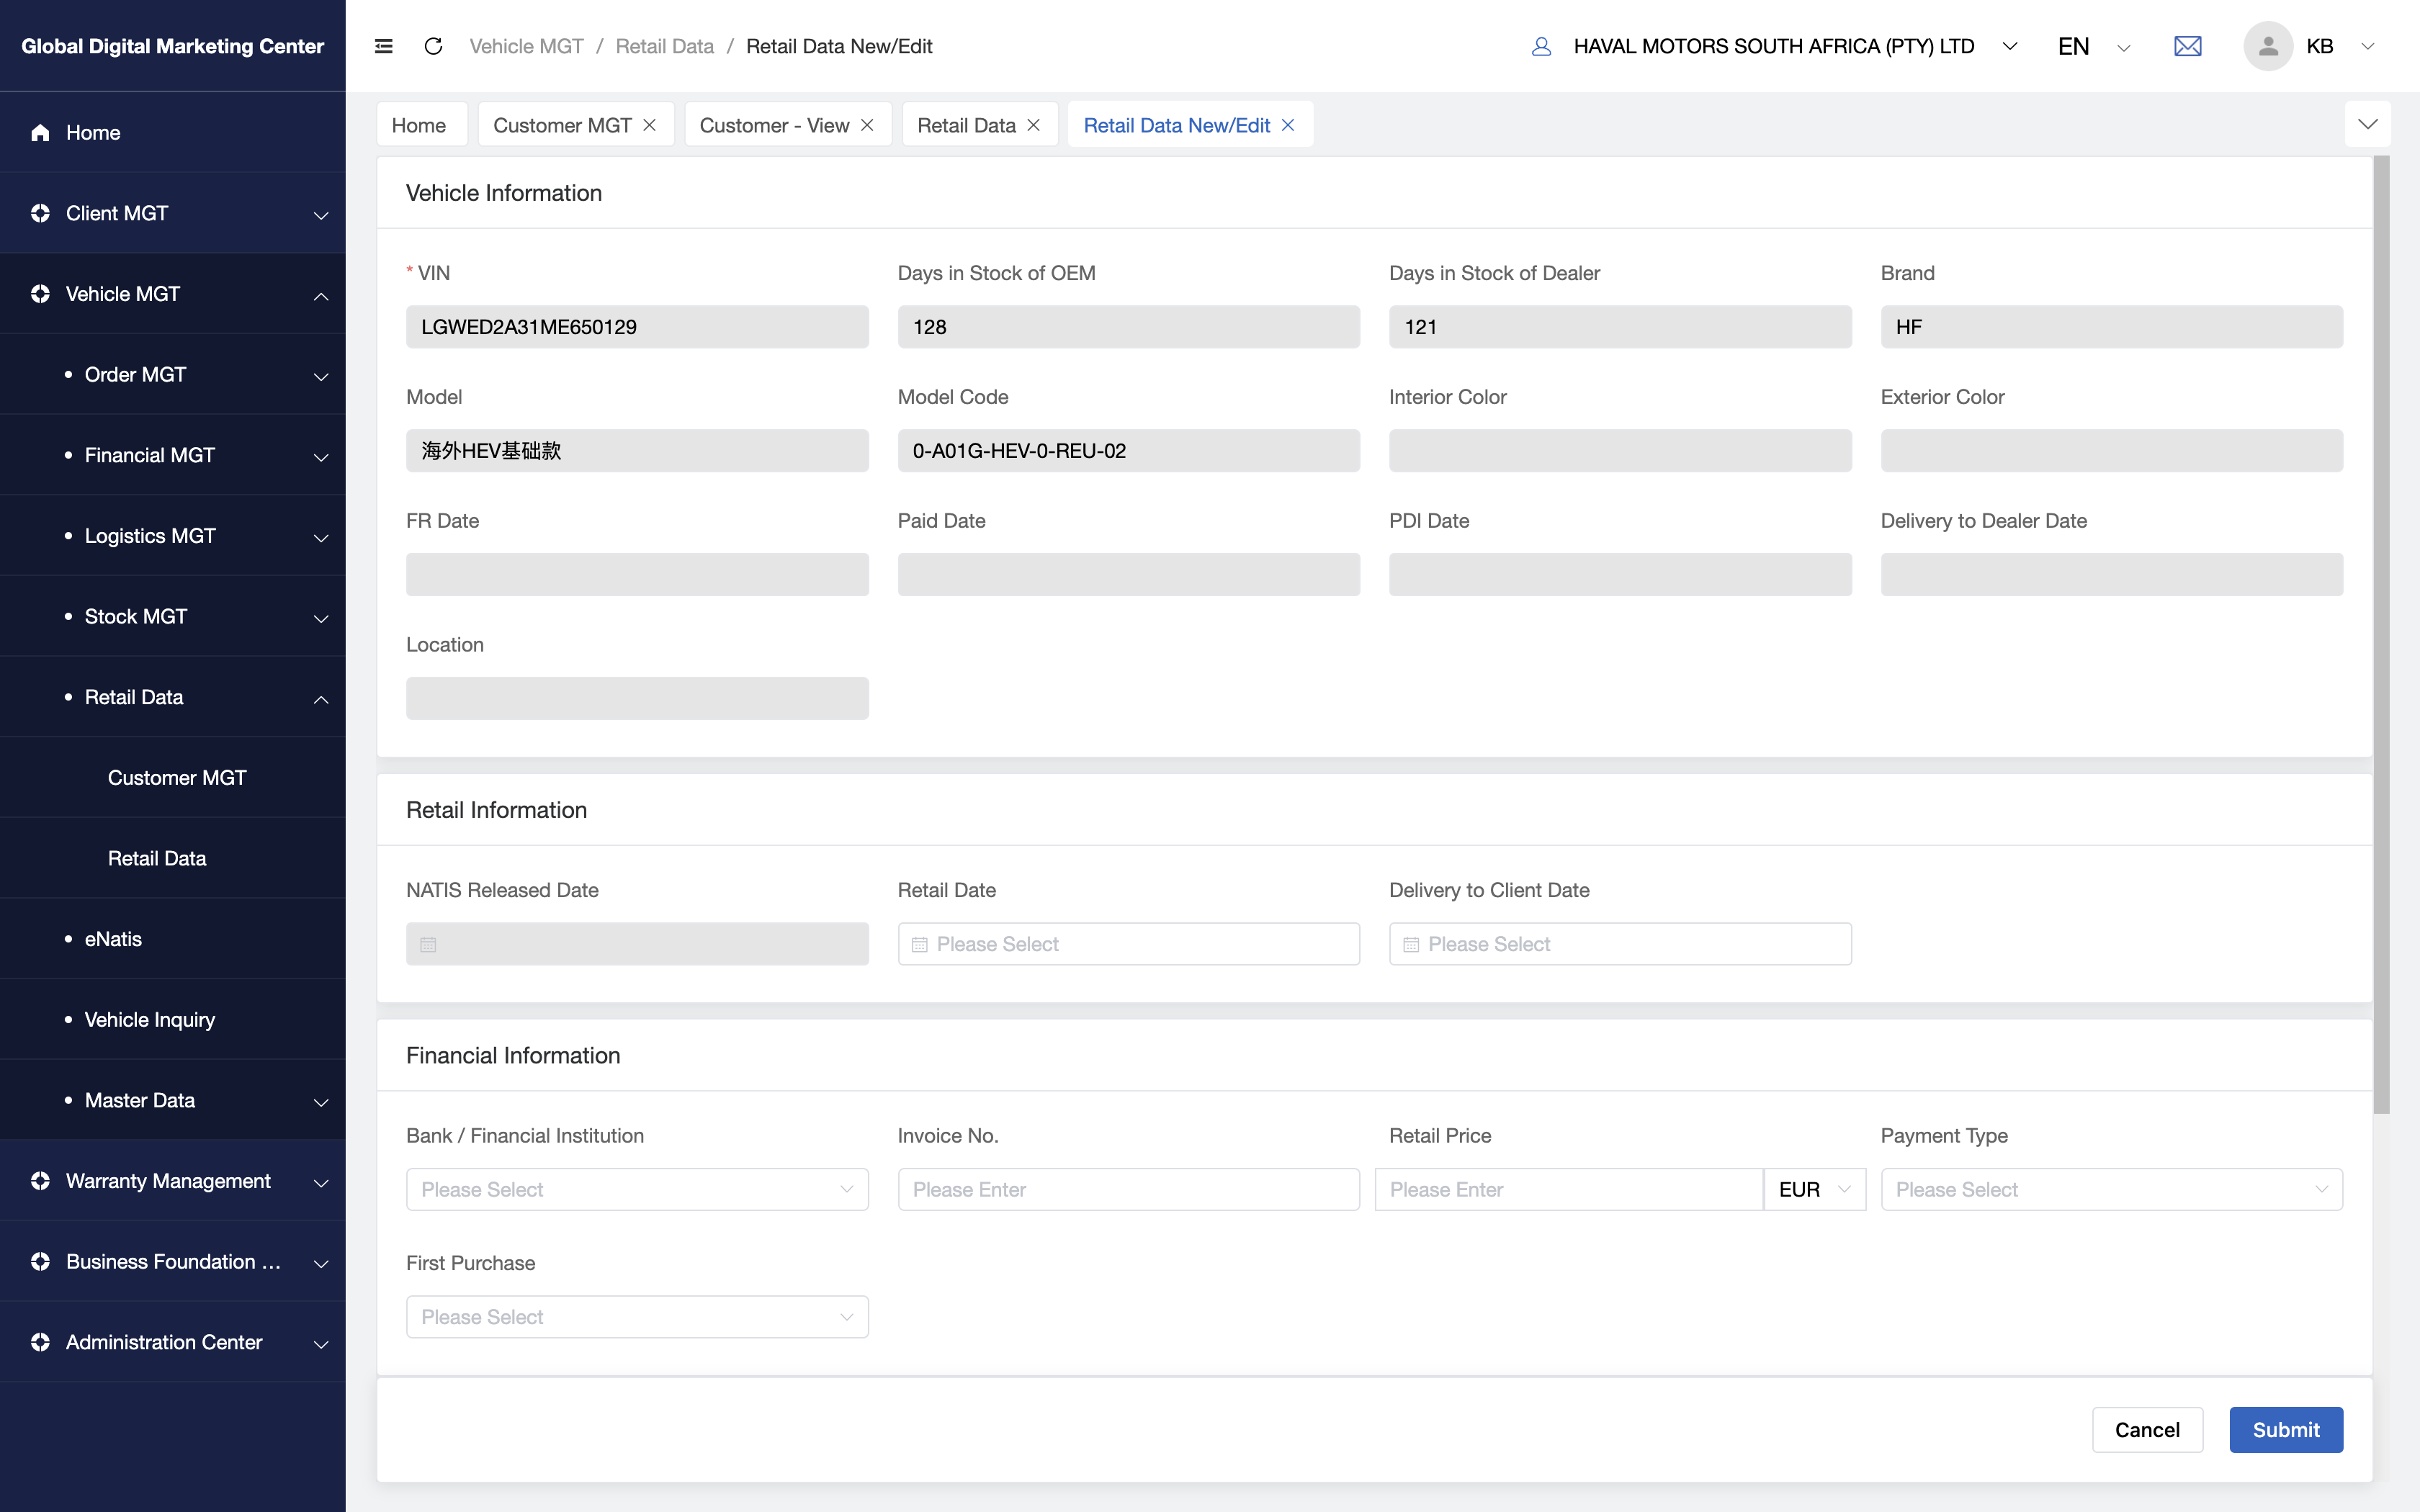Expand Order MGT submenu
This screenshot has height=1512, width=2420.
pyautogui.click(x=321, y=376)
